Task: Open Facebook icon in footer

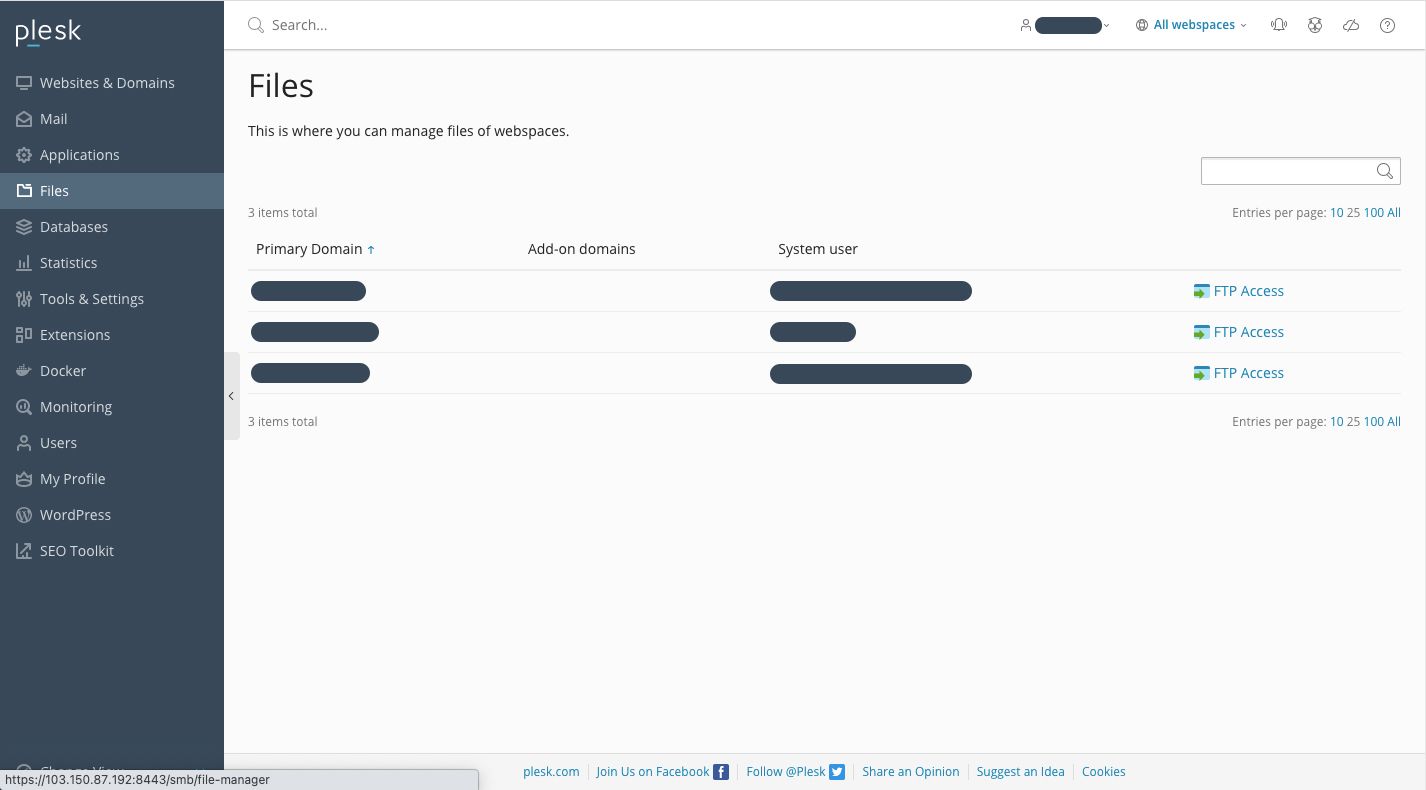Action: 720,772
